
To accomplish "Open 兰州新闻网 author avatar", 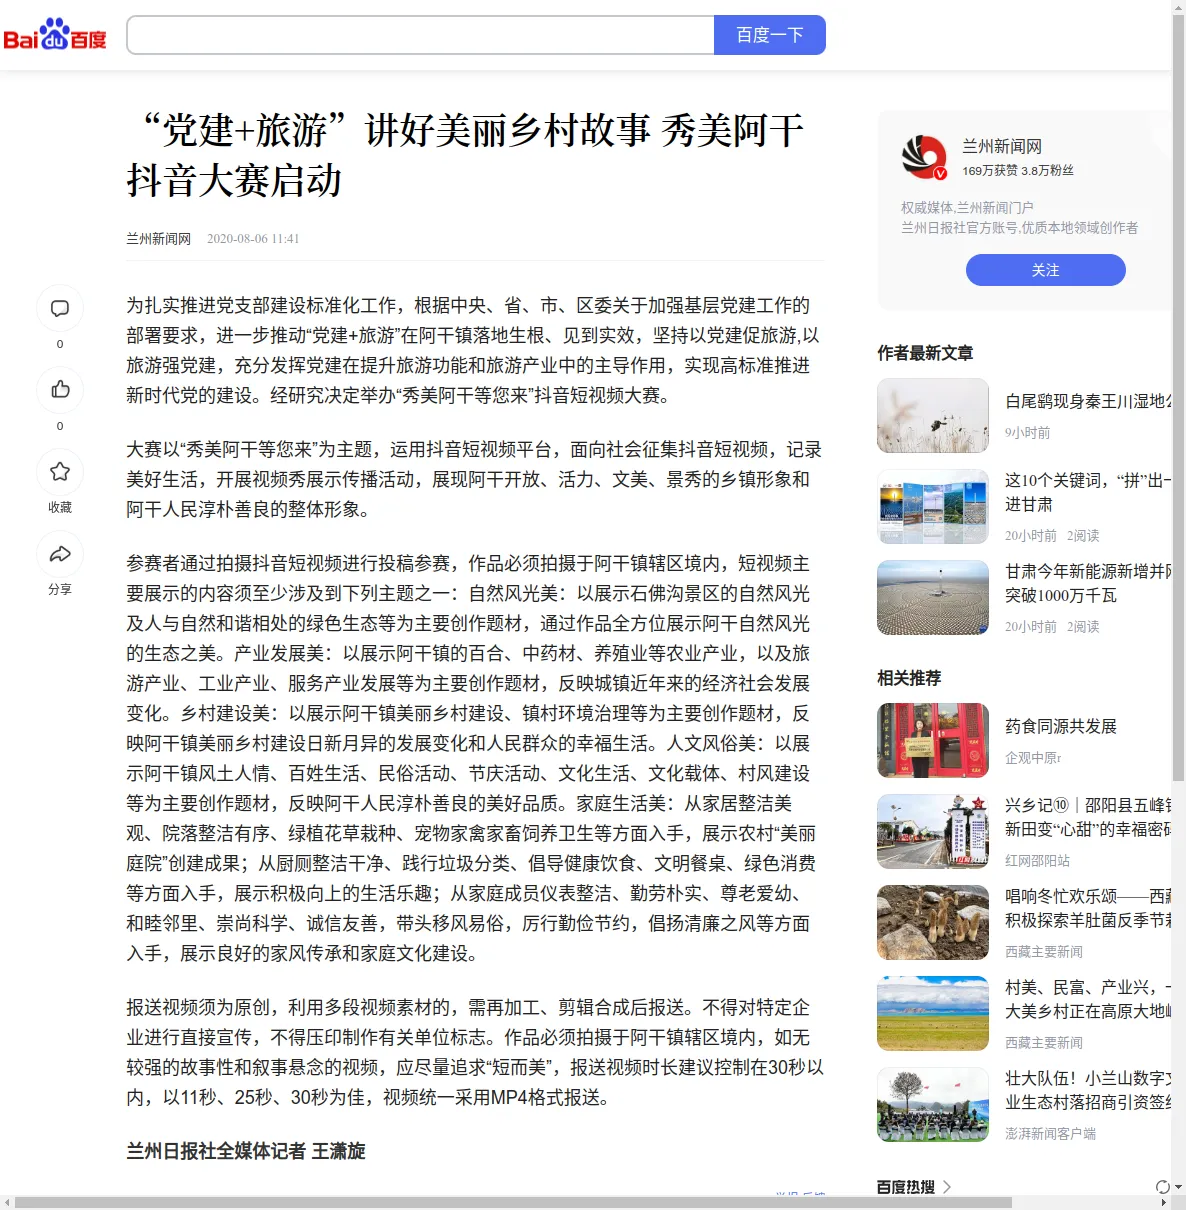I will coord(924,158).
